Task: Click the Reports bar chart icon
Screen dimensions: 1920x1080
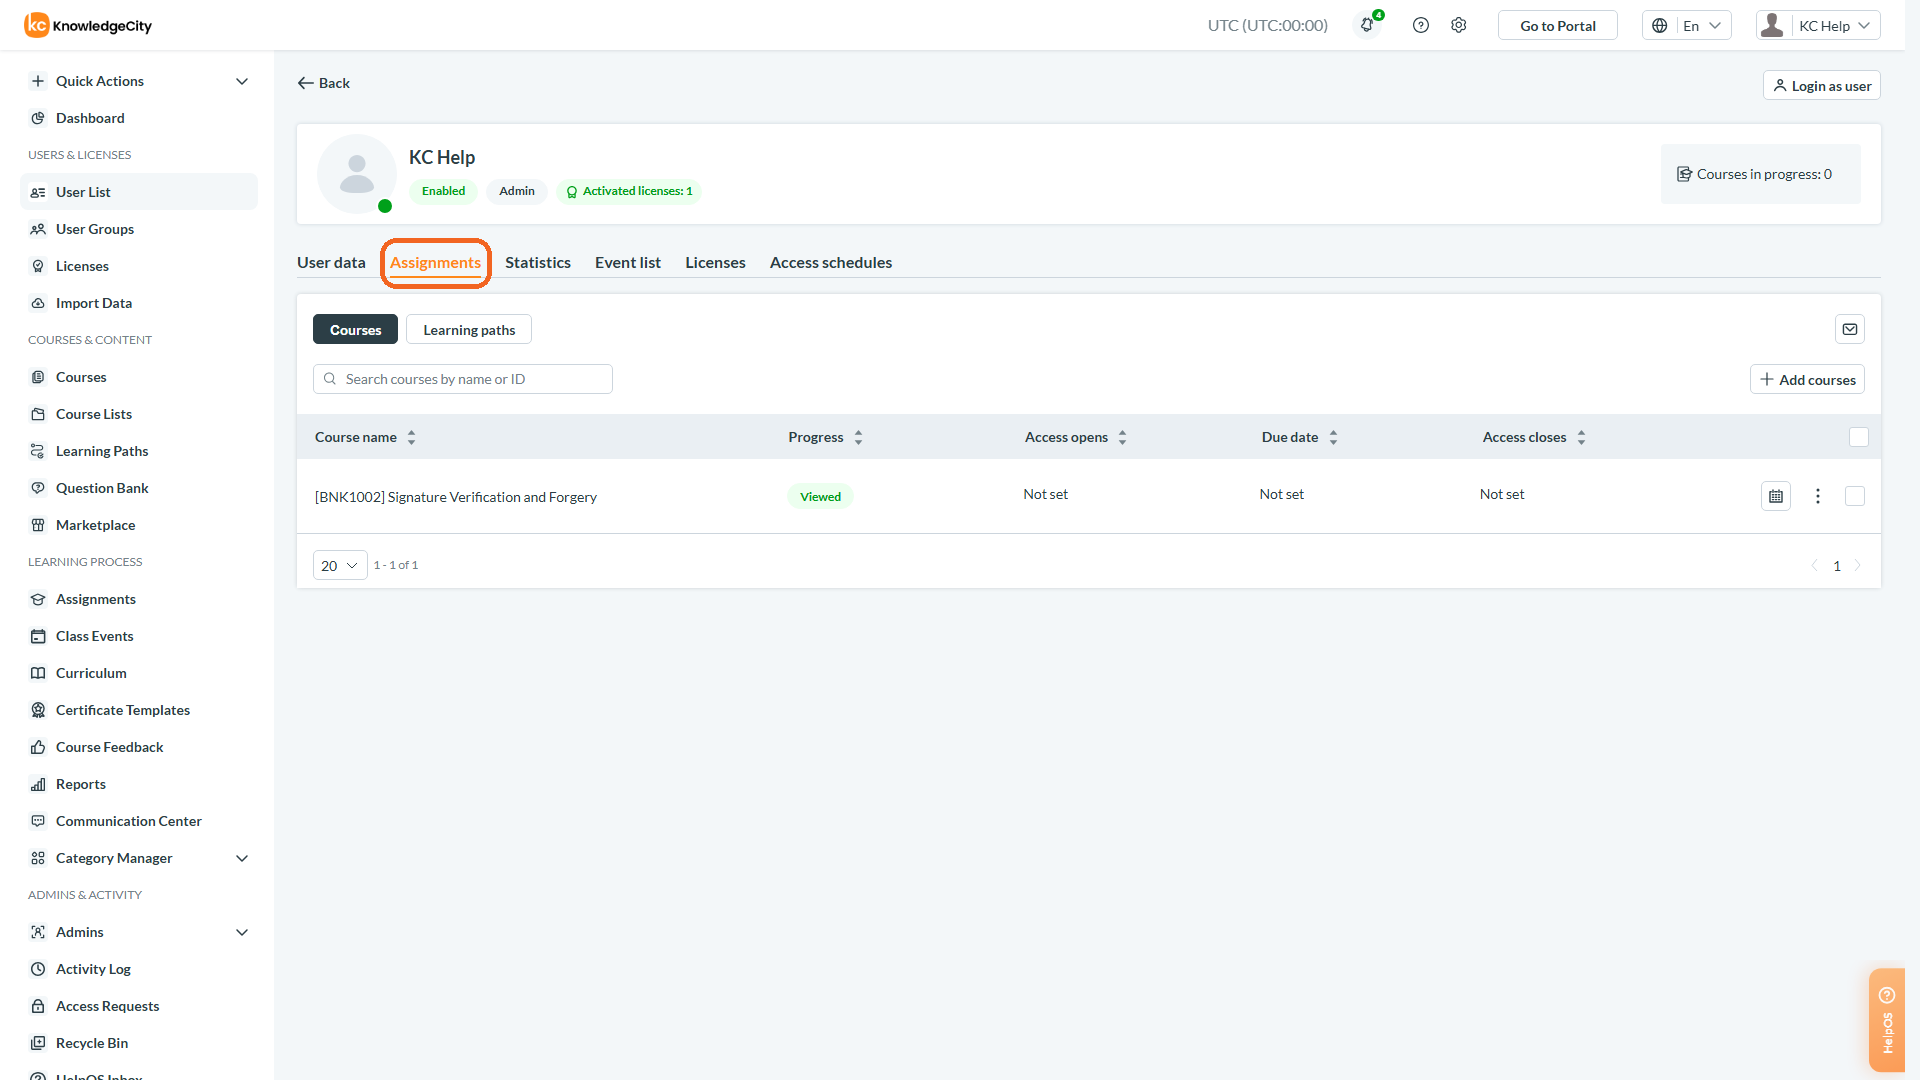Action: (38, 784)
